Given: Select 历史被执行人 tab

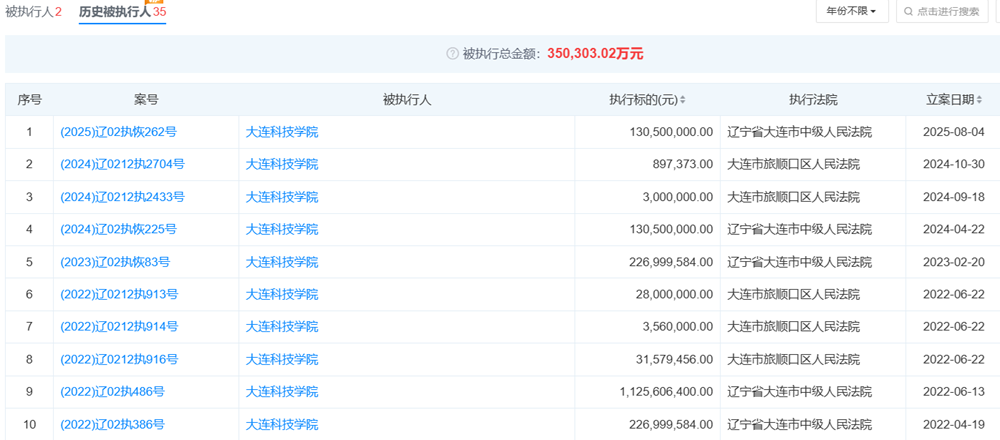Looking at the screenshot, I should 122,11.
